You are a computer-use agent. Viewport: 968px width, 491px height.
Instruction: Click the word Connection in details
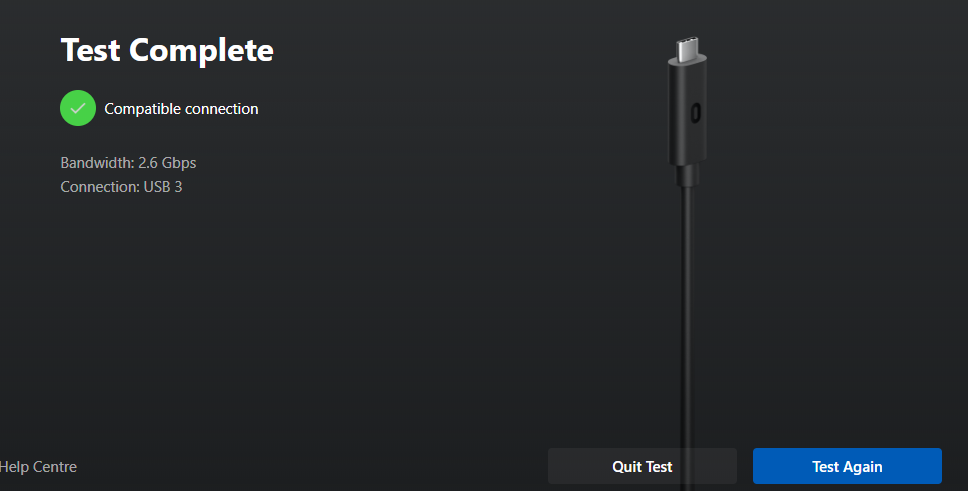[x=98, y=187]
